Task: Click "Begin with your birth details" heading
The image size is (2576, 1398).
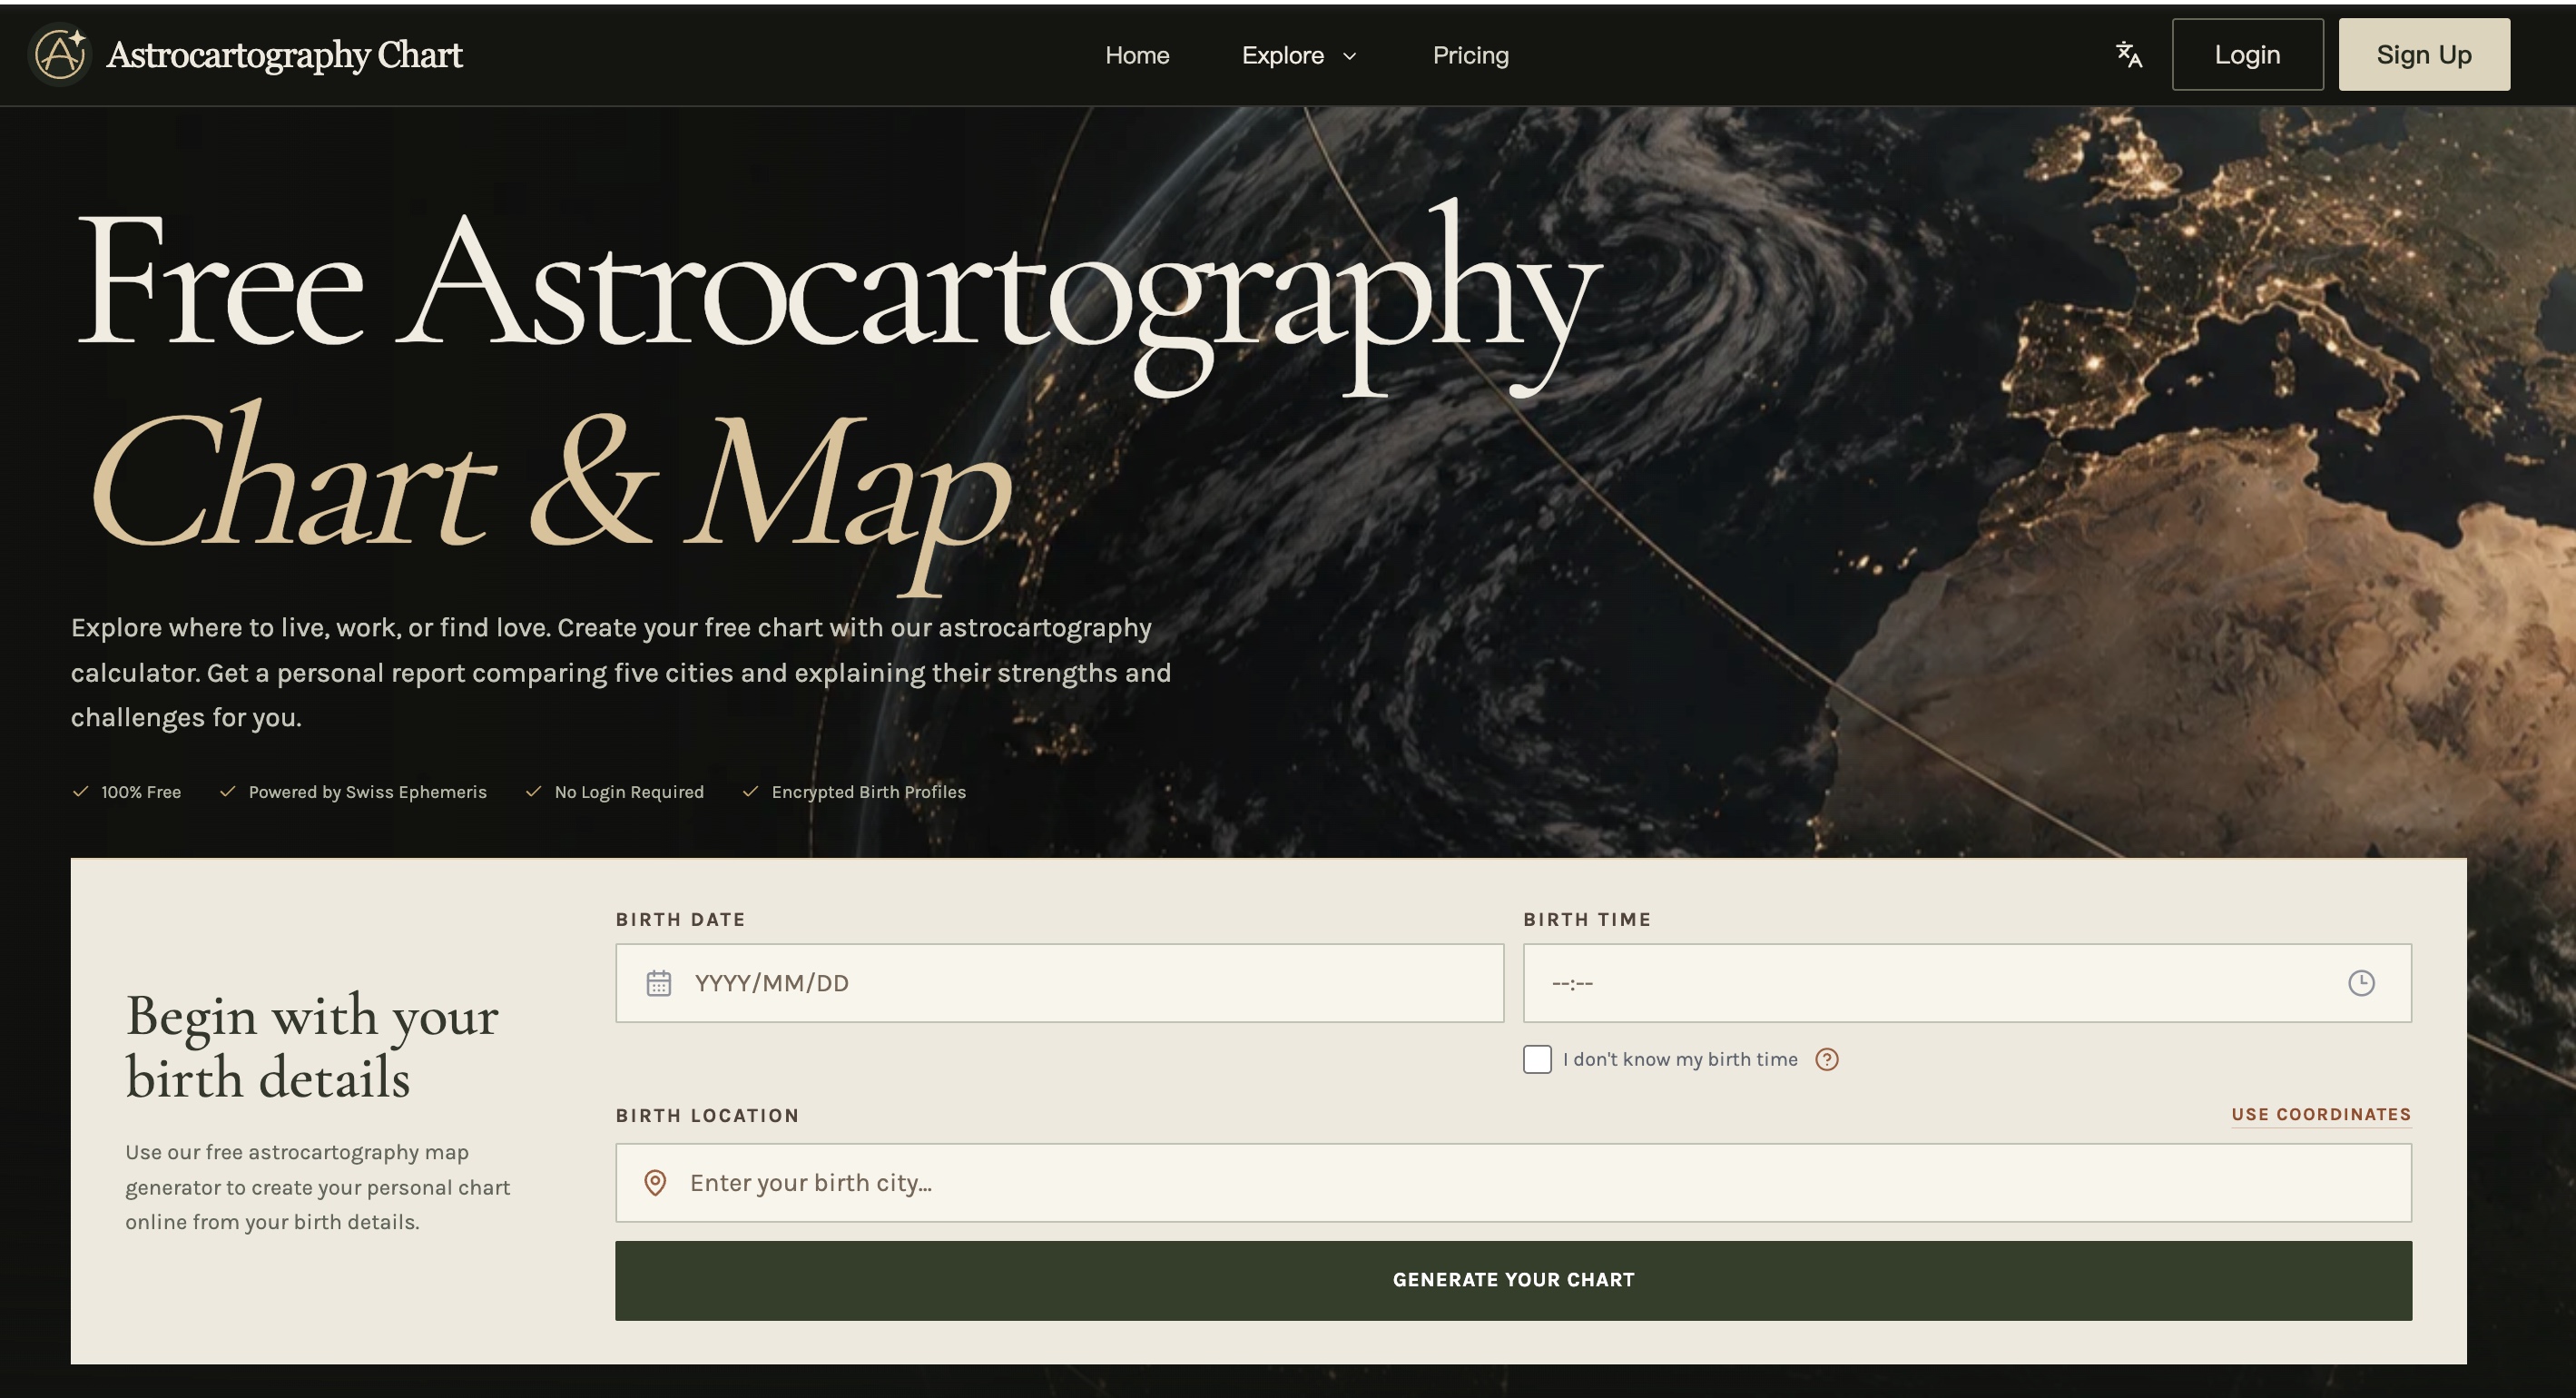Action: 312,1046
